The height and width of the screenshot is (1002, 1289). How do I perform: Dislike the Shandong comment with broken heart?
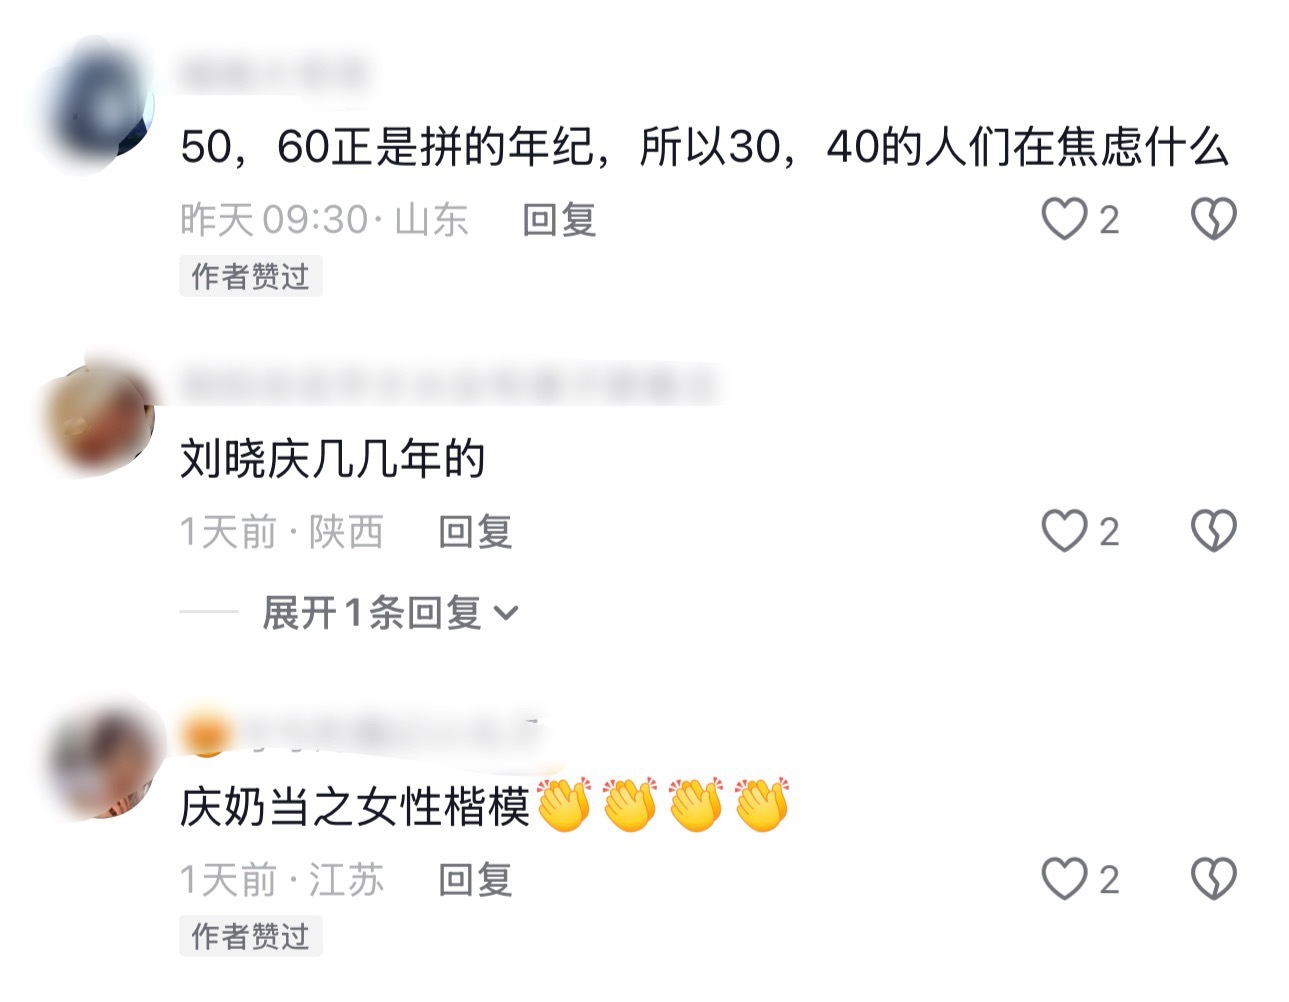coord(1213,219)
